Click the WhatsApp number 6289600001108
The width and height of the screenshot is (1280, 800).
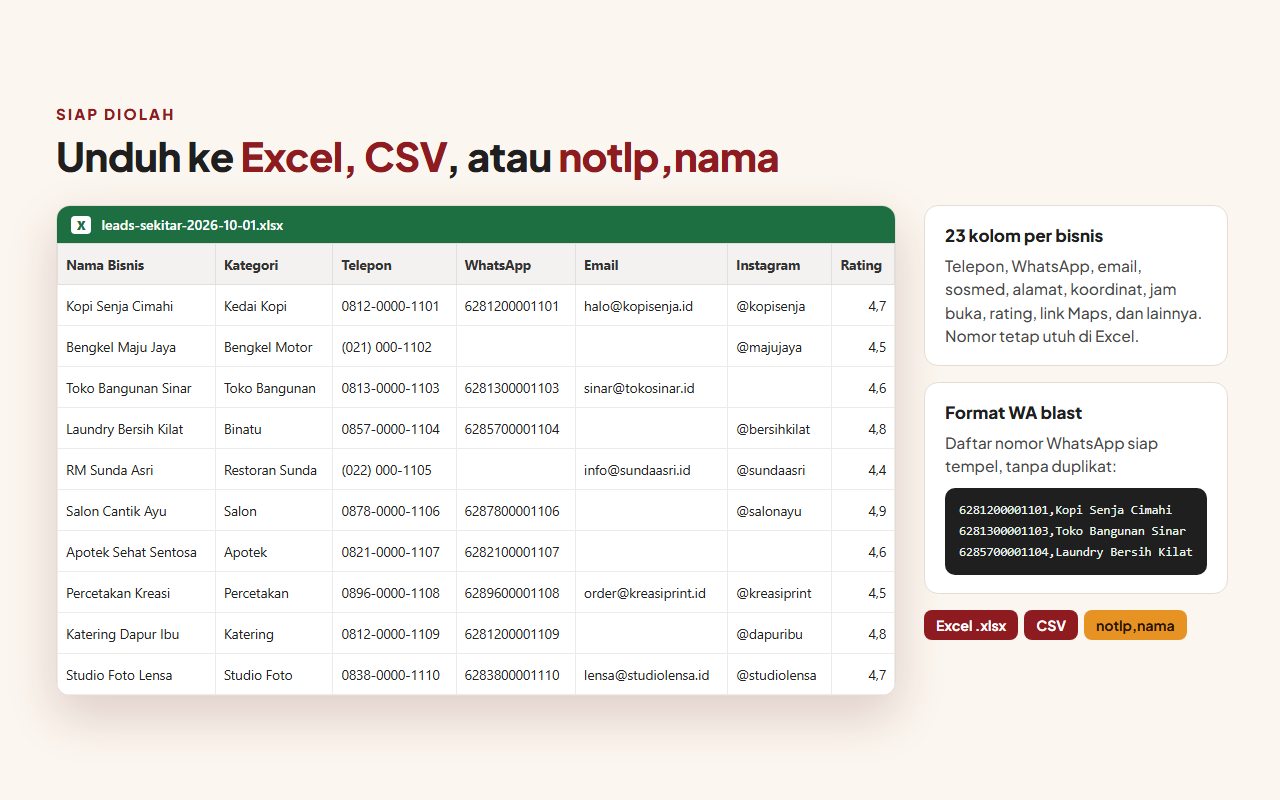pos(512,593)
